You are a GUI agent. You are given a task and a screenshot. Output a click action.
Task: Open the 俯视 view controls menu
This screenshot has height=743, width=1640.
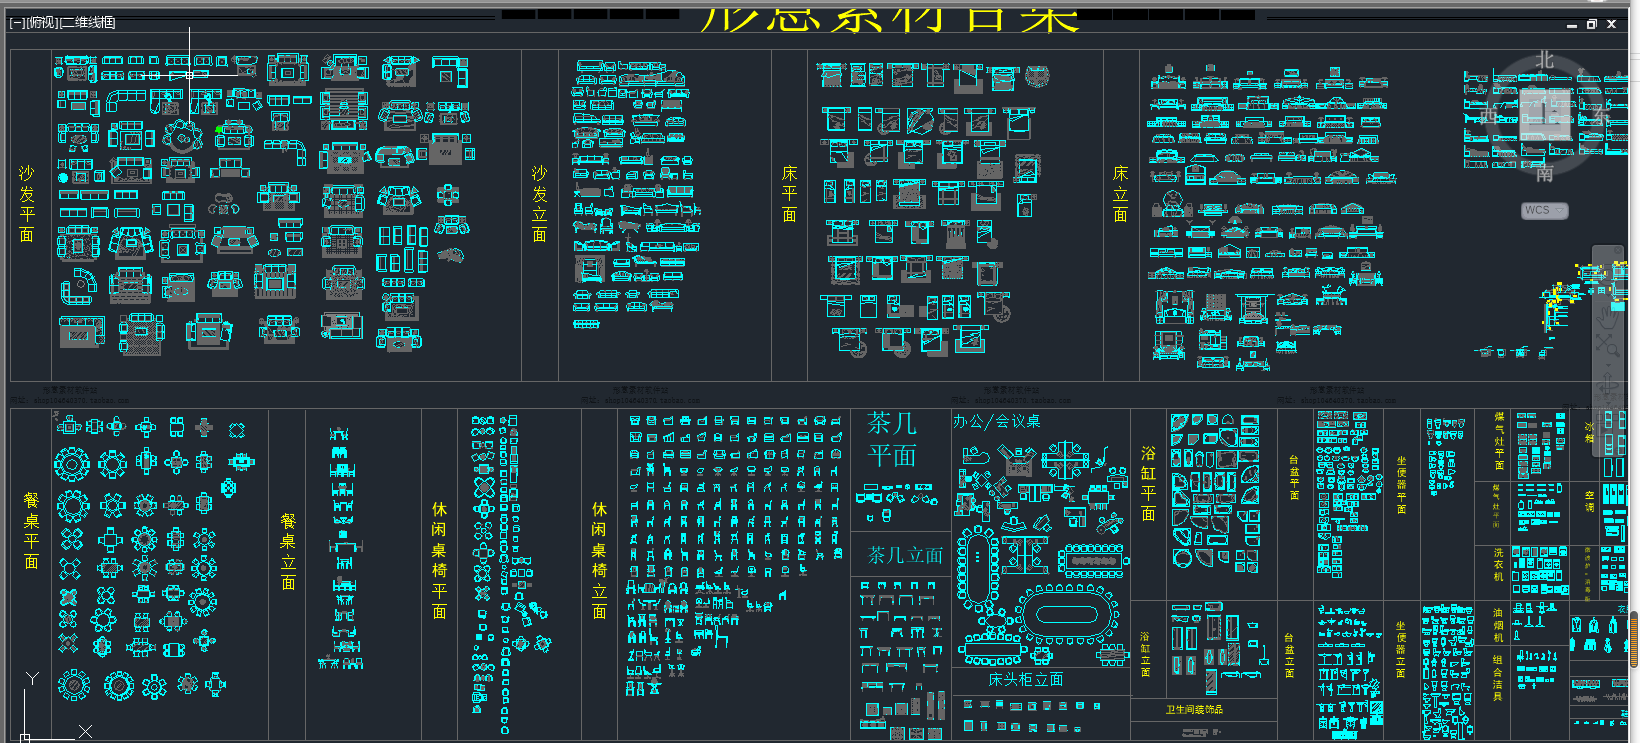pos(43,22)
